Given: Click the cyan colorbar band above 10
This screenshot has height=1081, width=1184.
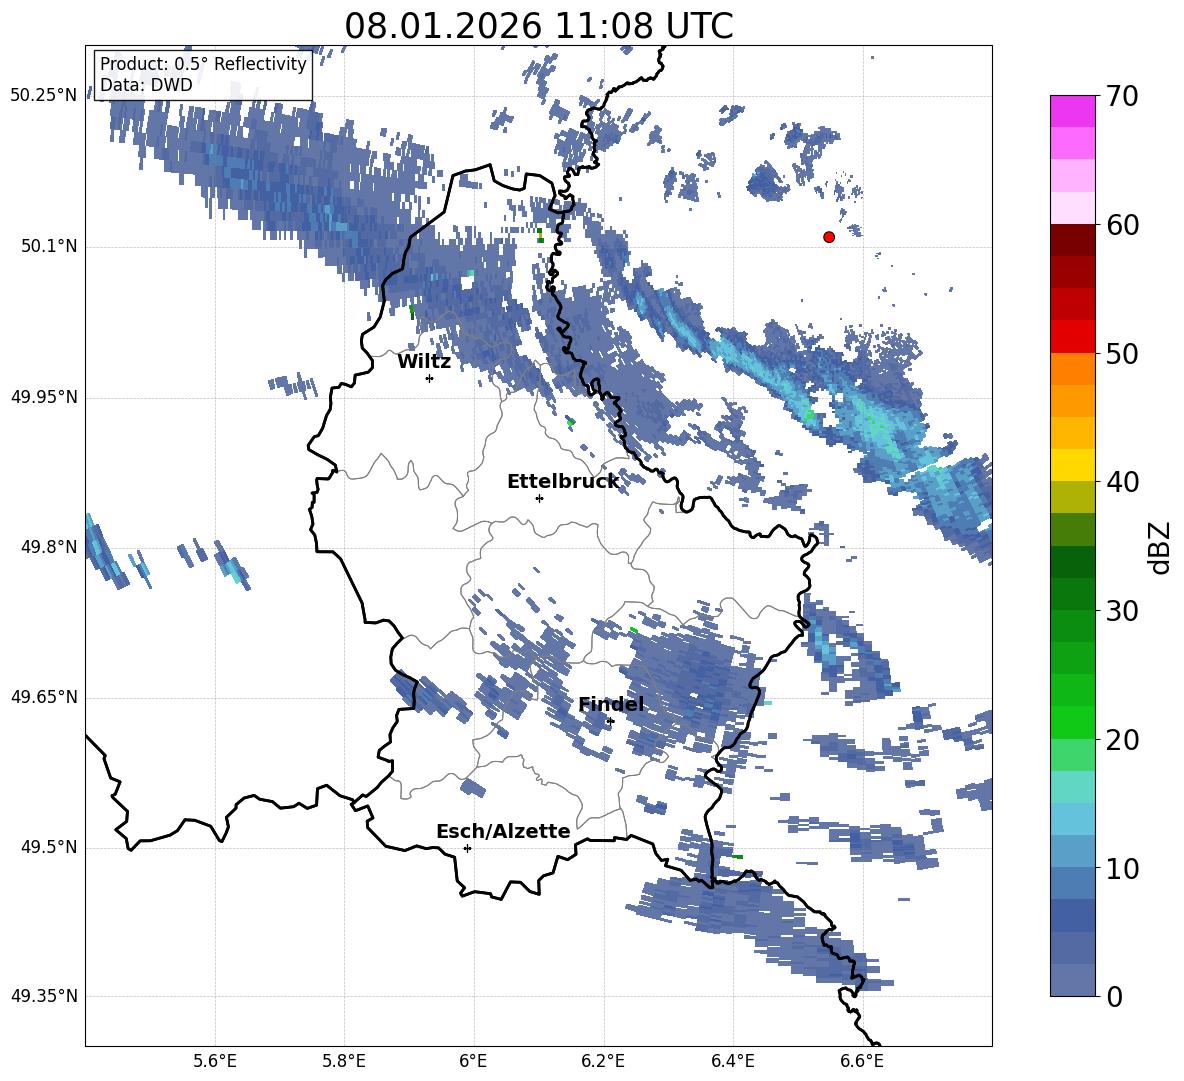Looking at the screenshot, I should tap(1072, 819).
